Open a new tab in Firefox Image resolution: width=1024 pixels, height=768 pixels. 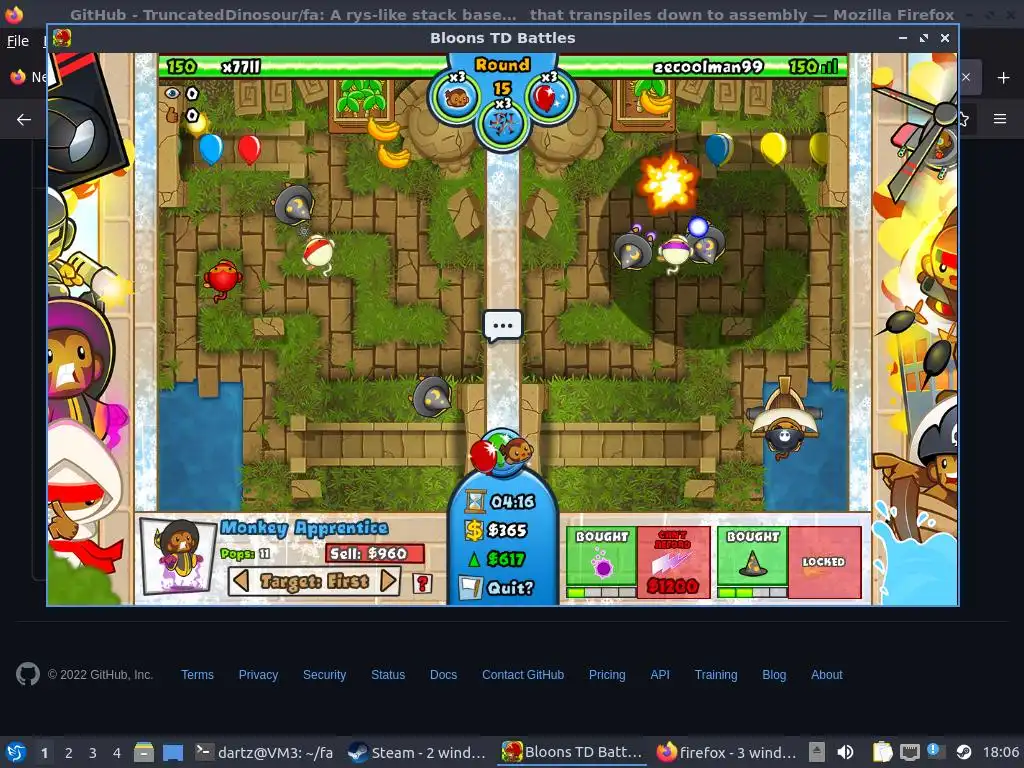pyautogui.click(x=1004, y=78)
